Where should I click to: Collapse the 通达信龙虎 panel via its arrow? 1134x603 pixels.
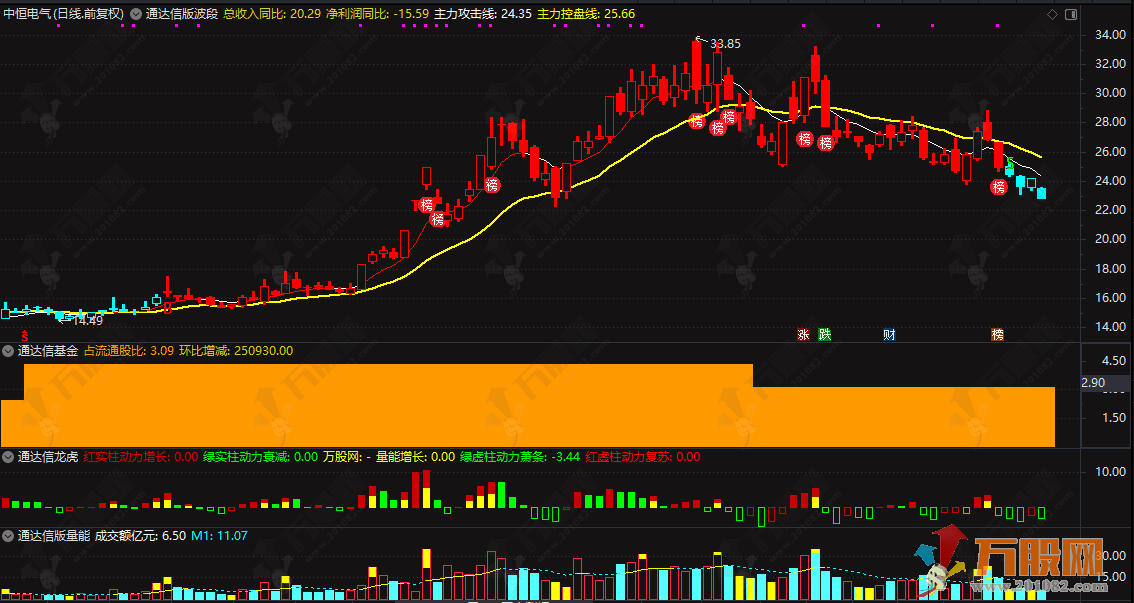7,456
